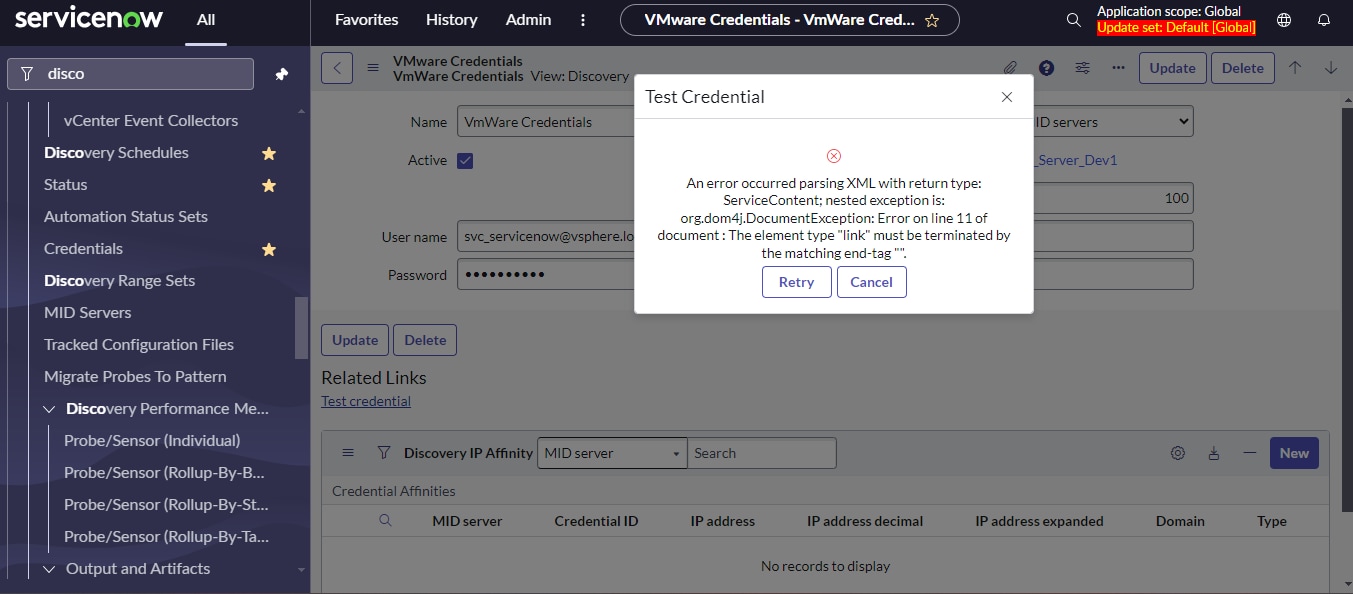
Task: Open the more options kebab in top bar
Action: pyautogui.click(x=584, y=20)
